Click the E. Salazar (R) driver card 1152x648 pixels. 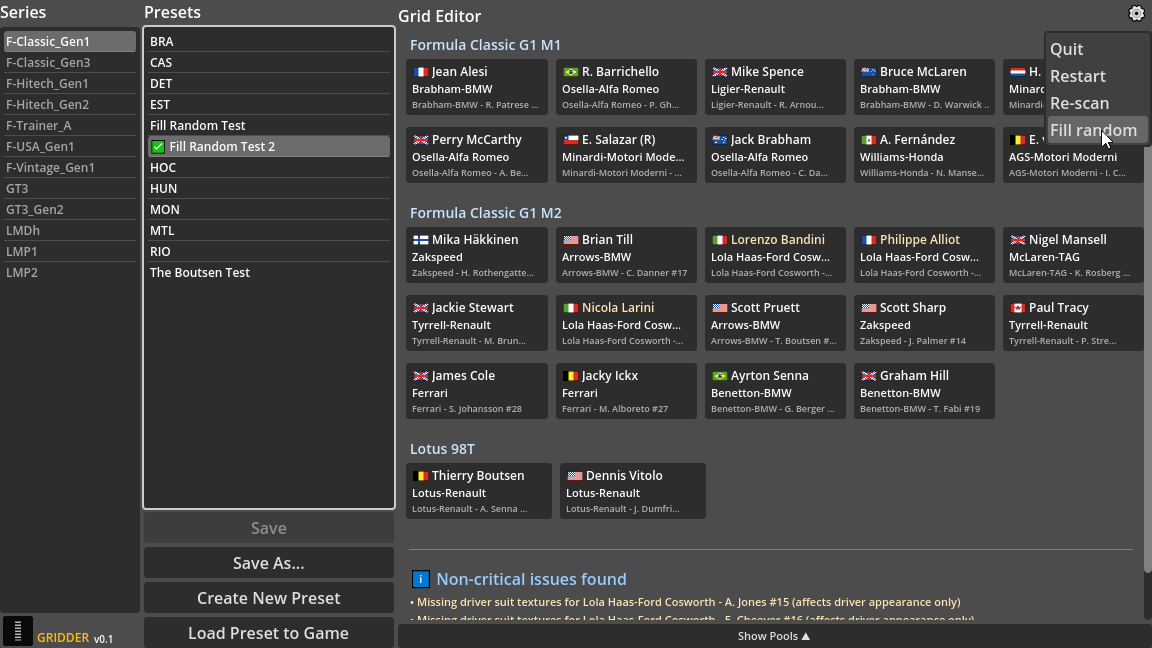coord(626,155)
